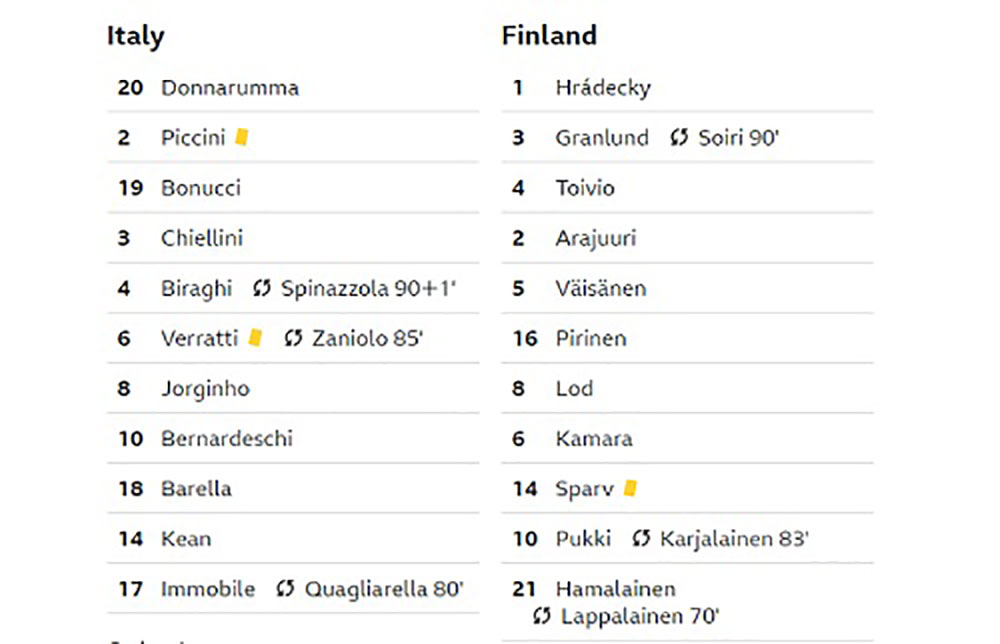1000x644 pixels.
Task: Click substitution icon before Karjalainen 83'
Action: tap(641, 539)
